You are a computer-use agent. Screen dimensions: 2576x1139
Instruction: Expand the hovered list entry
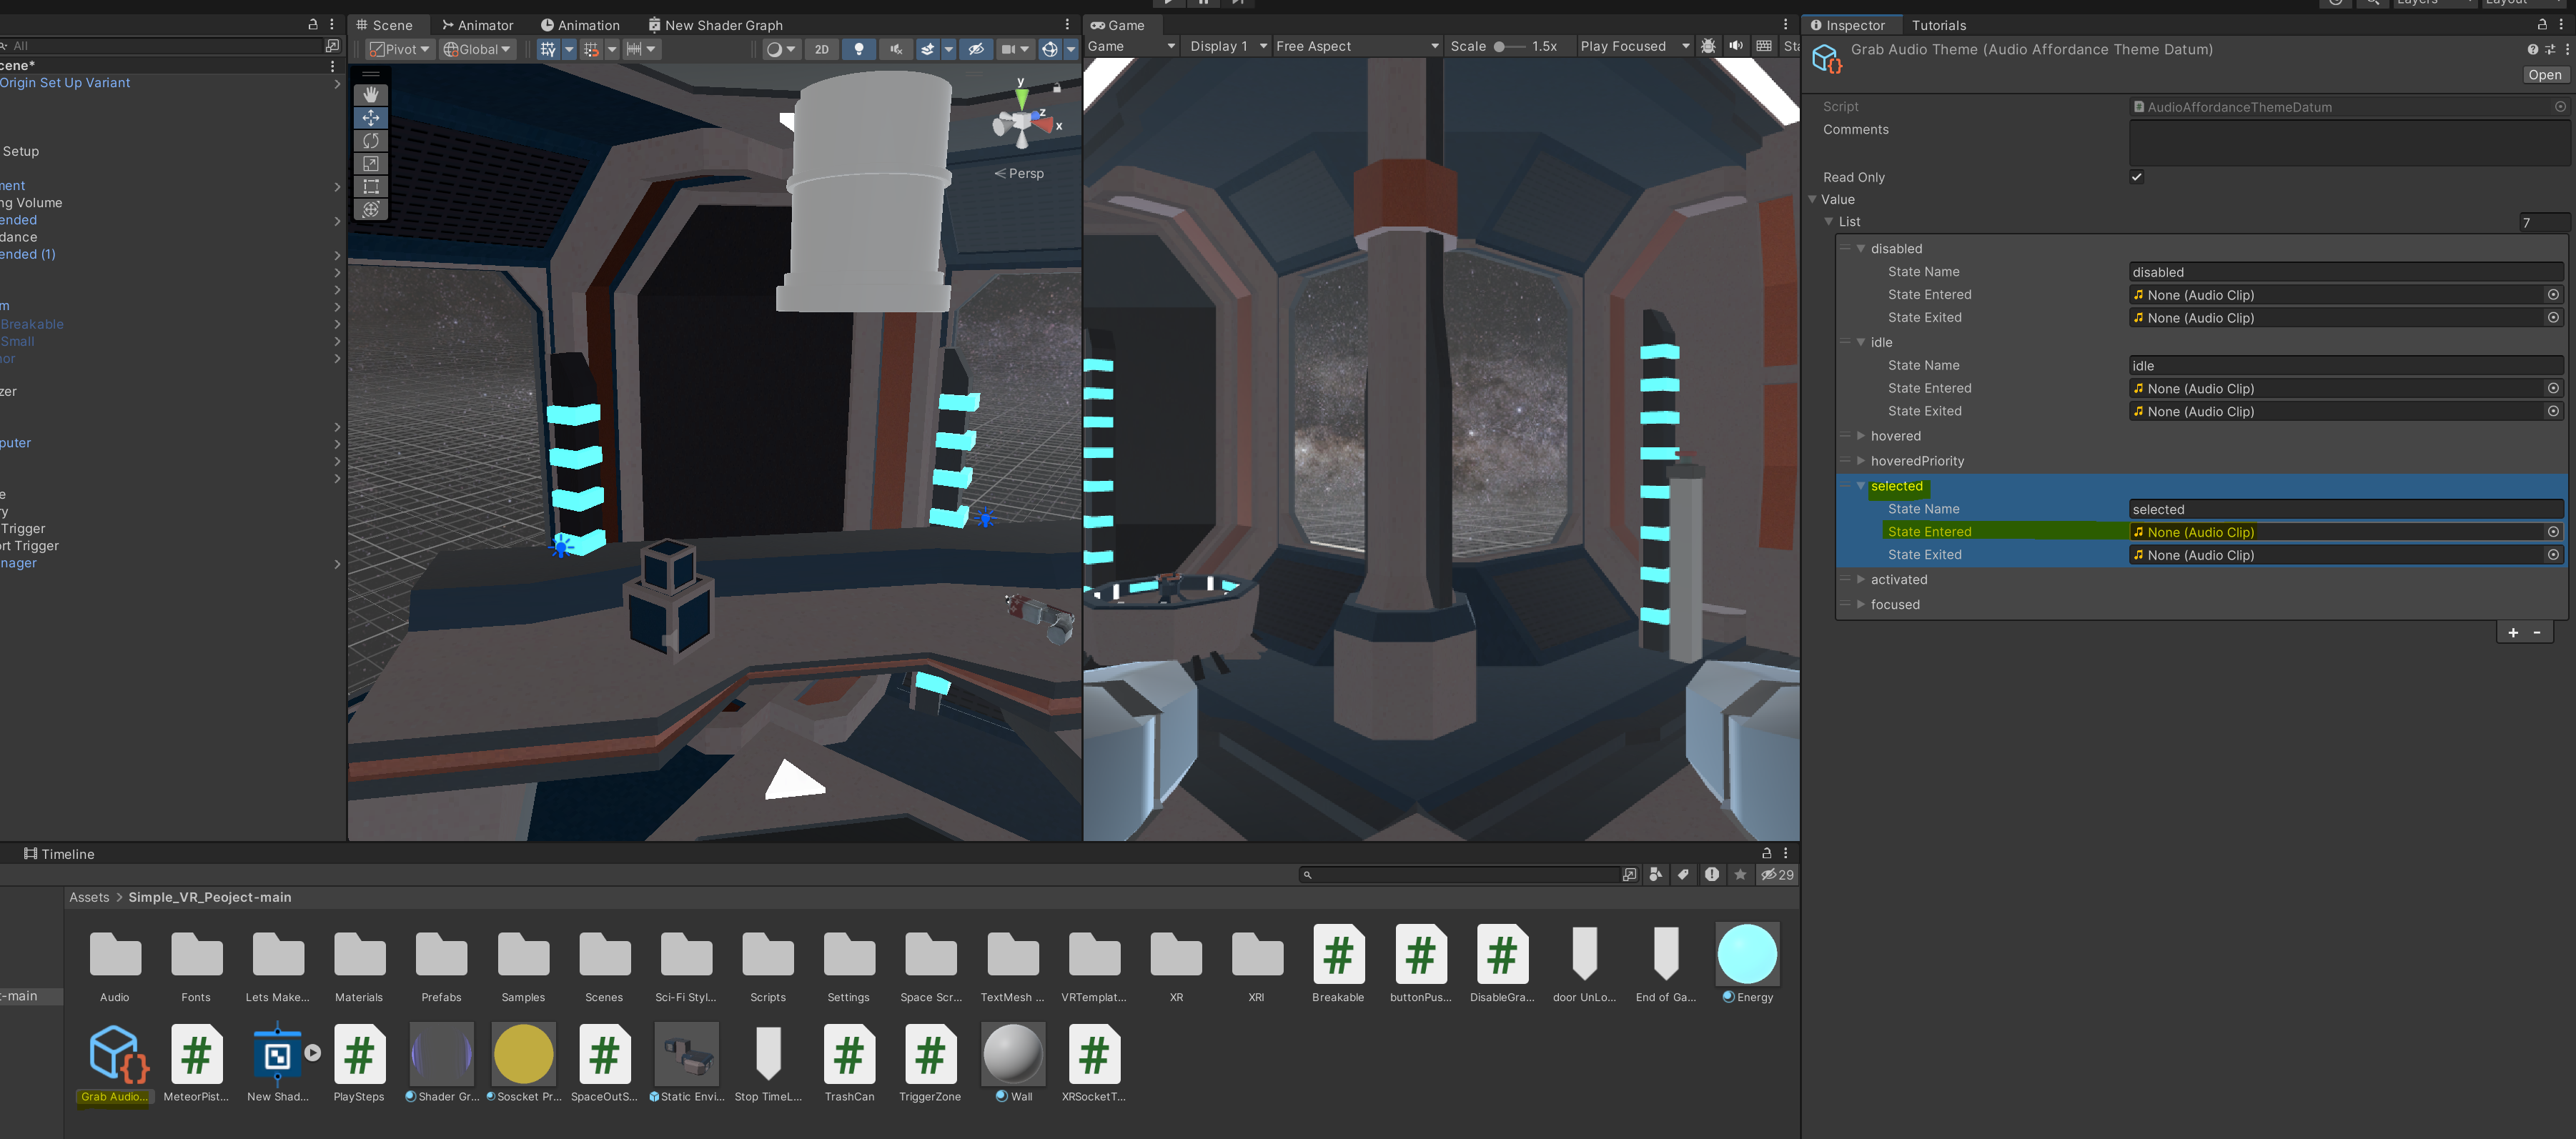pos(1860,436)
